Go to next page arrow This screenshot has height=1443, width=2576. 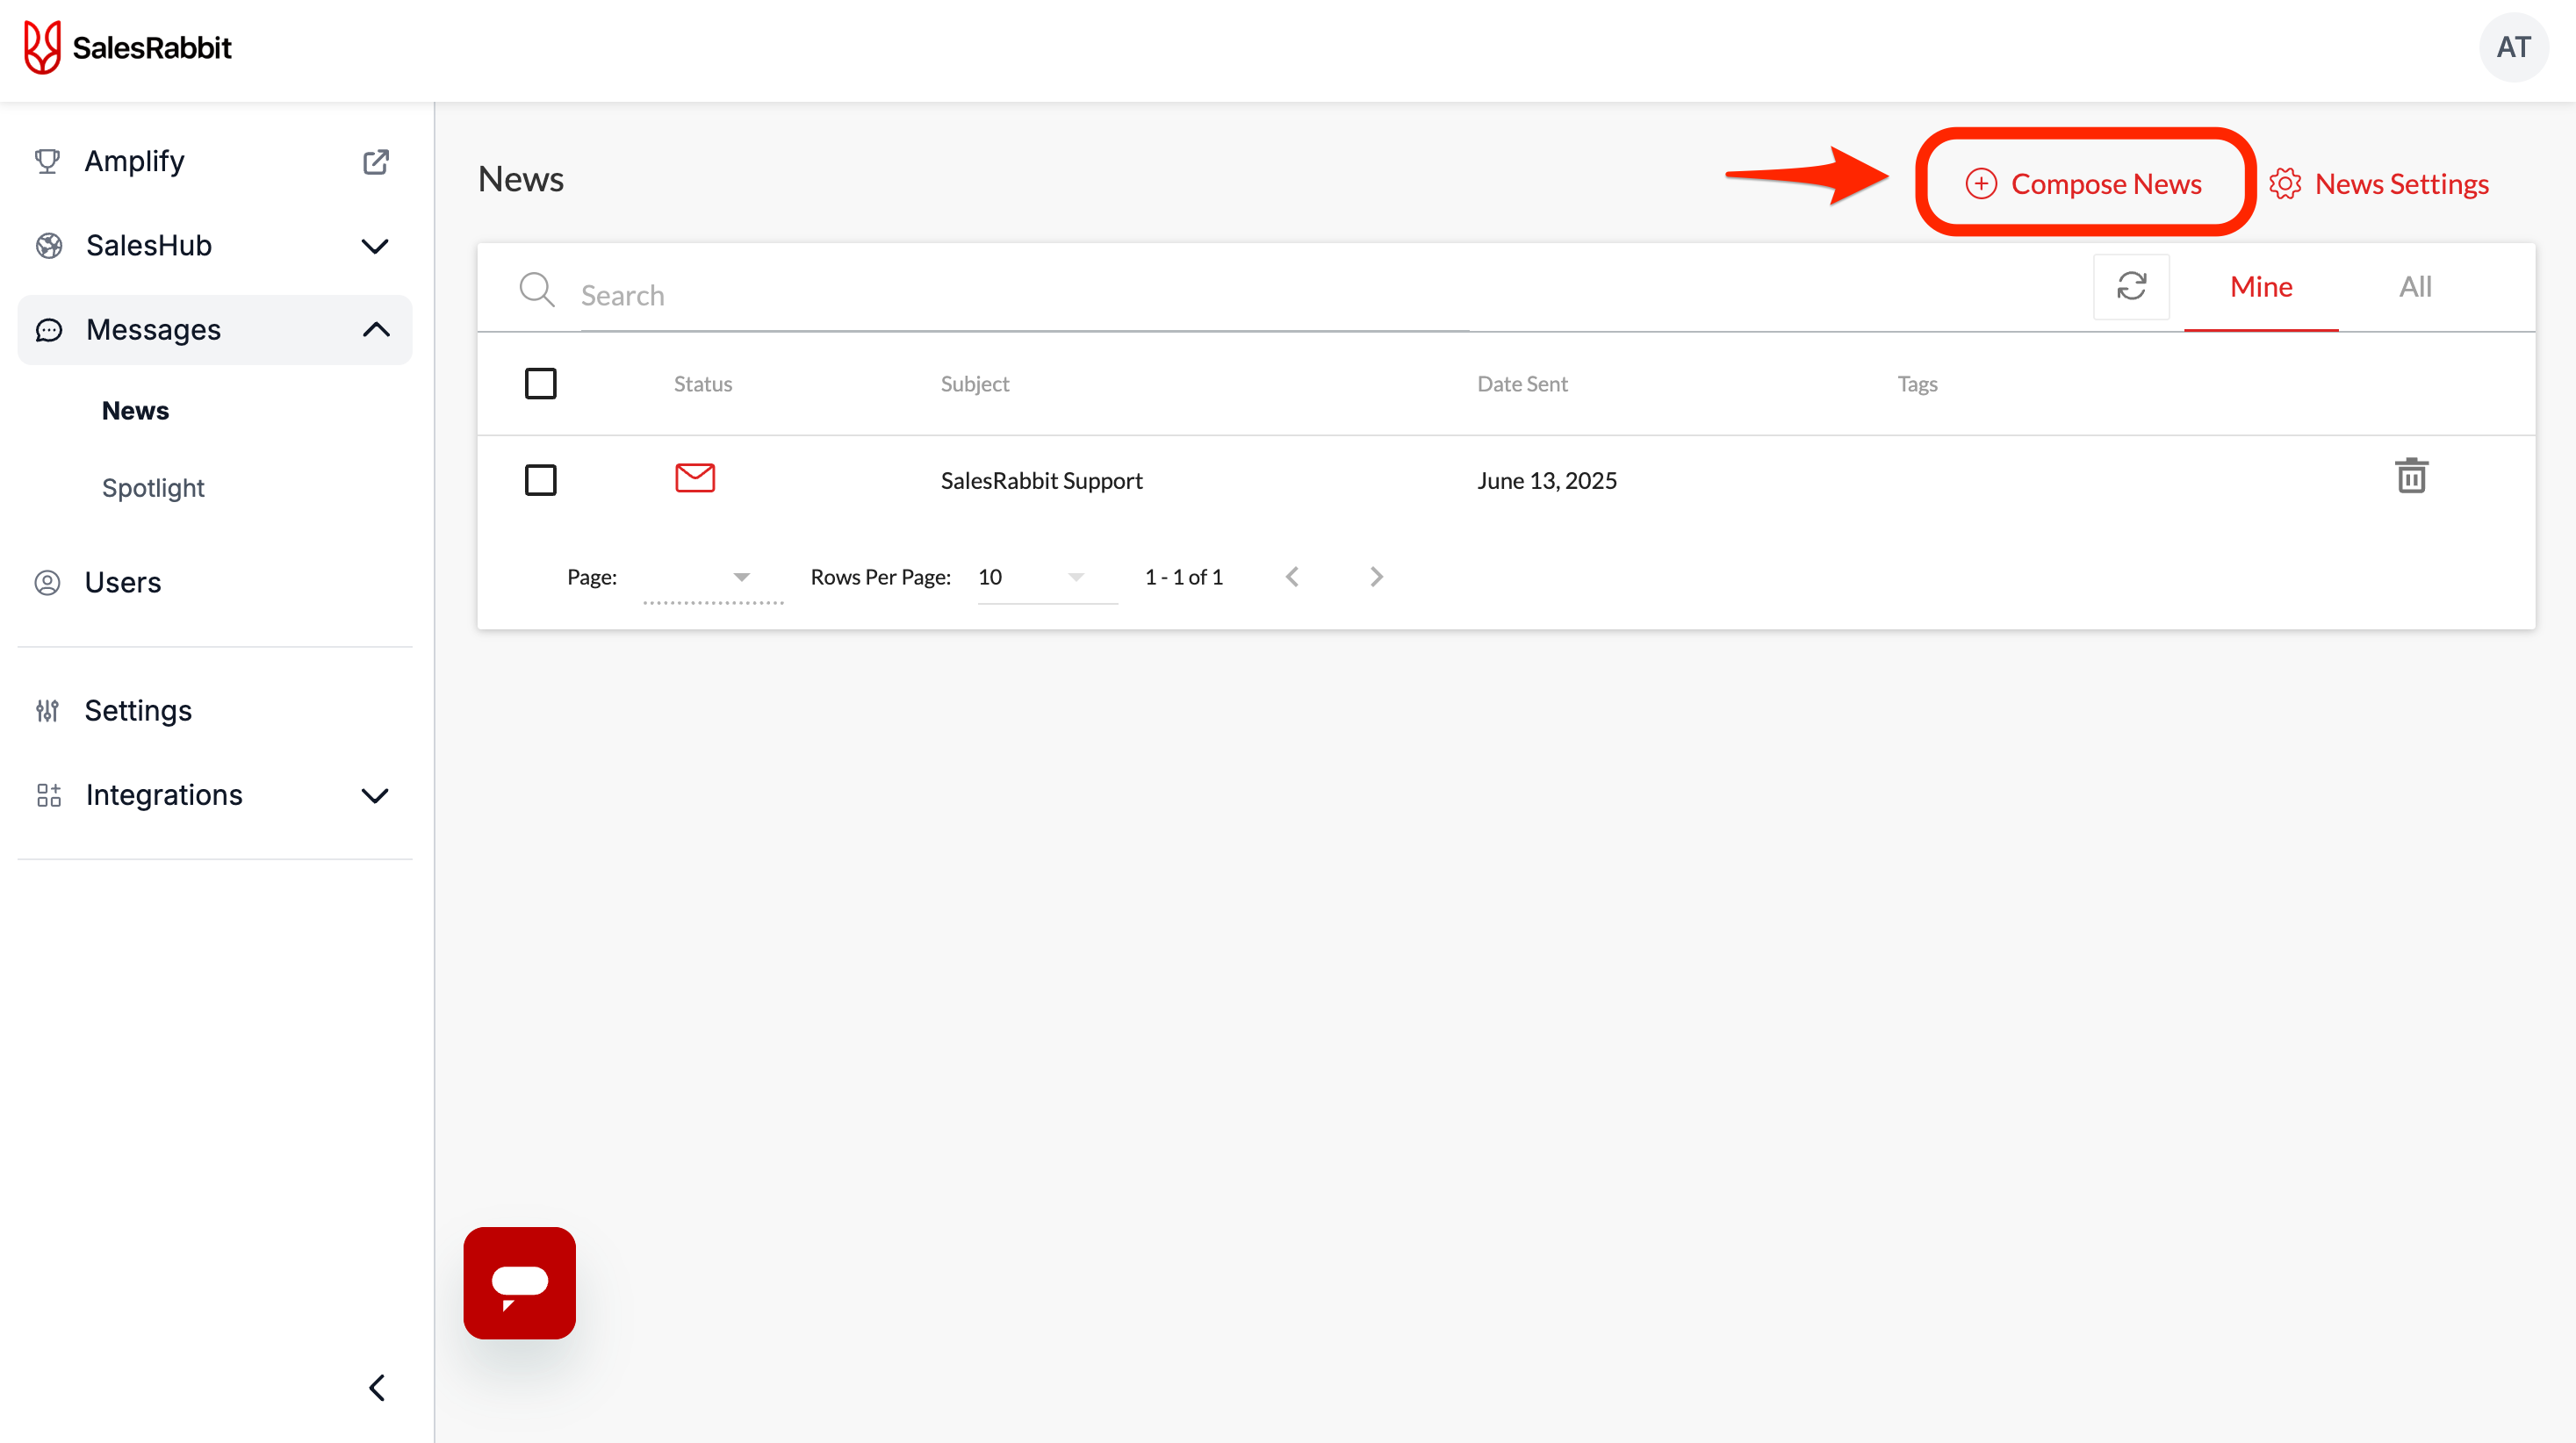click(1376, 577)
